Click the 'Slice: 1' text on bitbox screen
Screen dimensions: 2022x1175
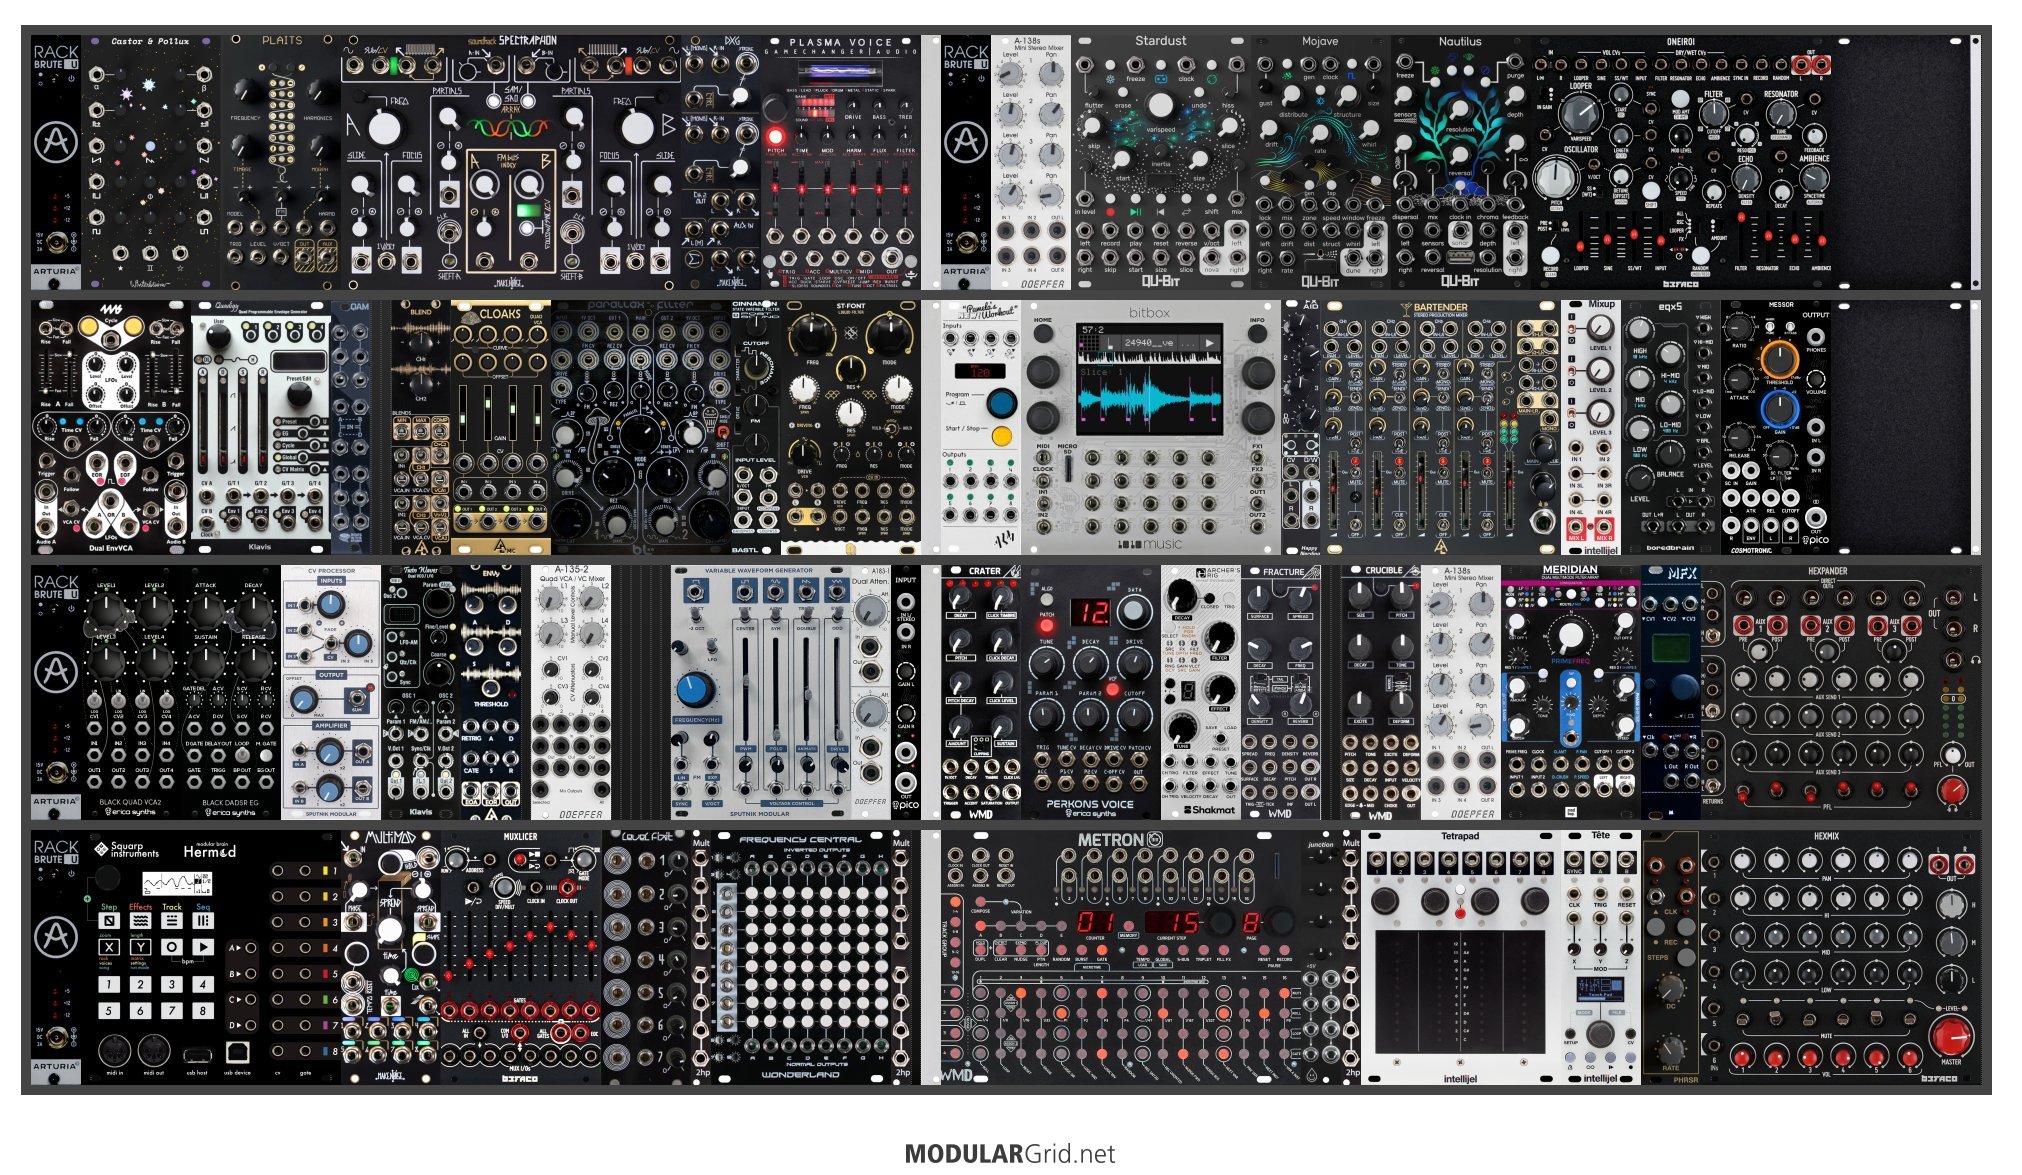(x=1101, y=371)
